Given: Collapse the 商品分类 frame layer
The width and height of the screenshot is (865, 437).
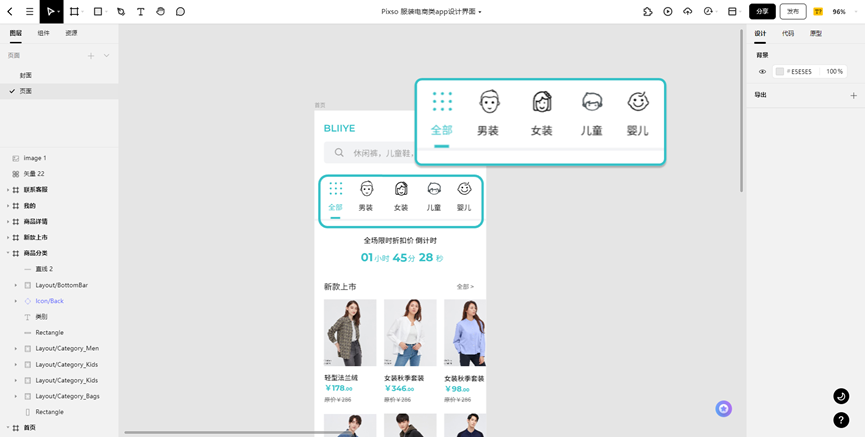Looking at the screenshot, I should click(x=8, y=253).
